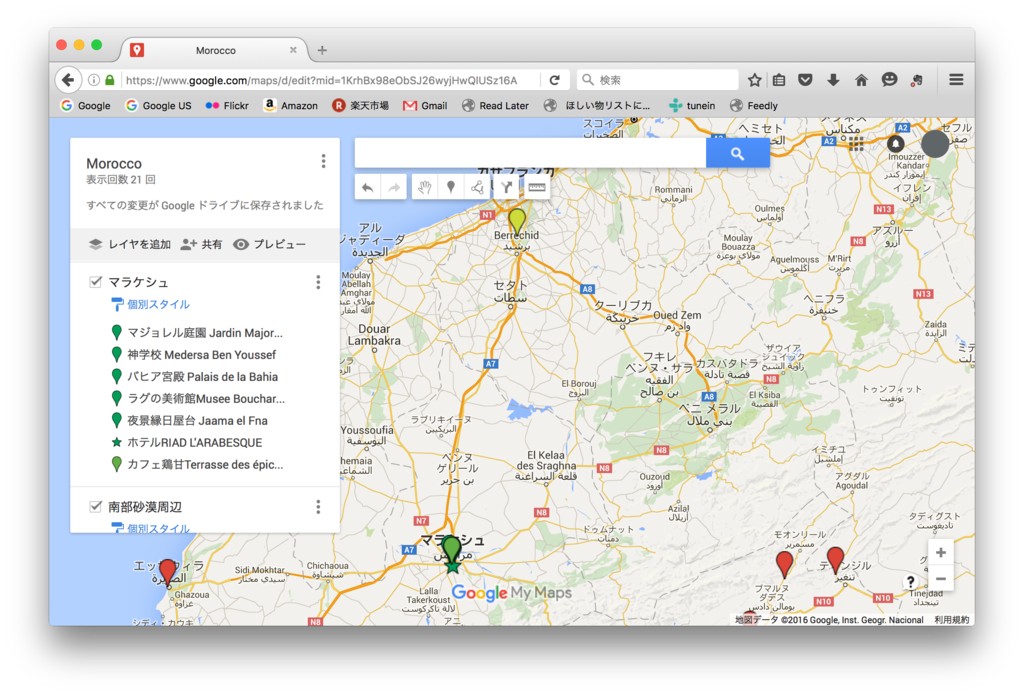Screen dimensions: 1024x696
Task: Select マジョレル庭園 Jardin Major... item
Action: [x=198, y=333]
